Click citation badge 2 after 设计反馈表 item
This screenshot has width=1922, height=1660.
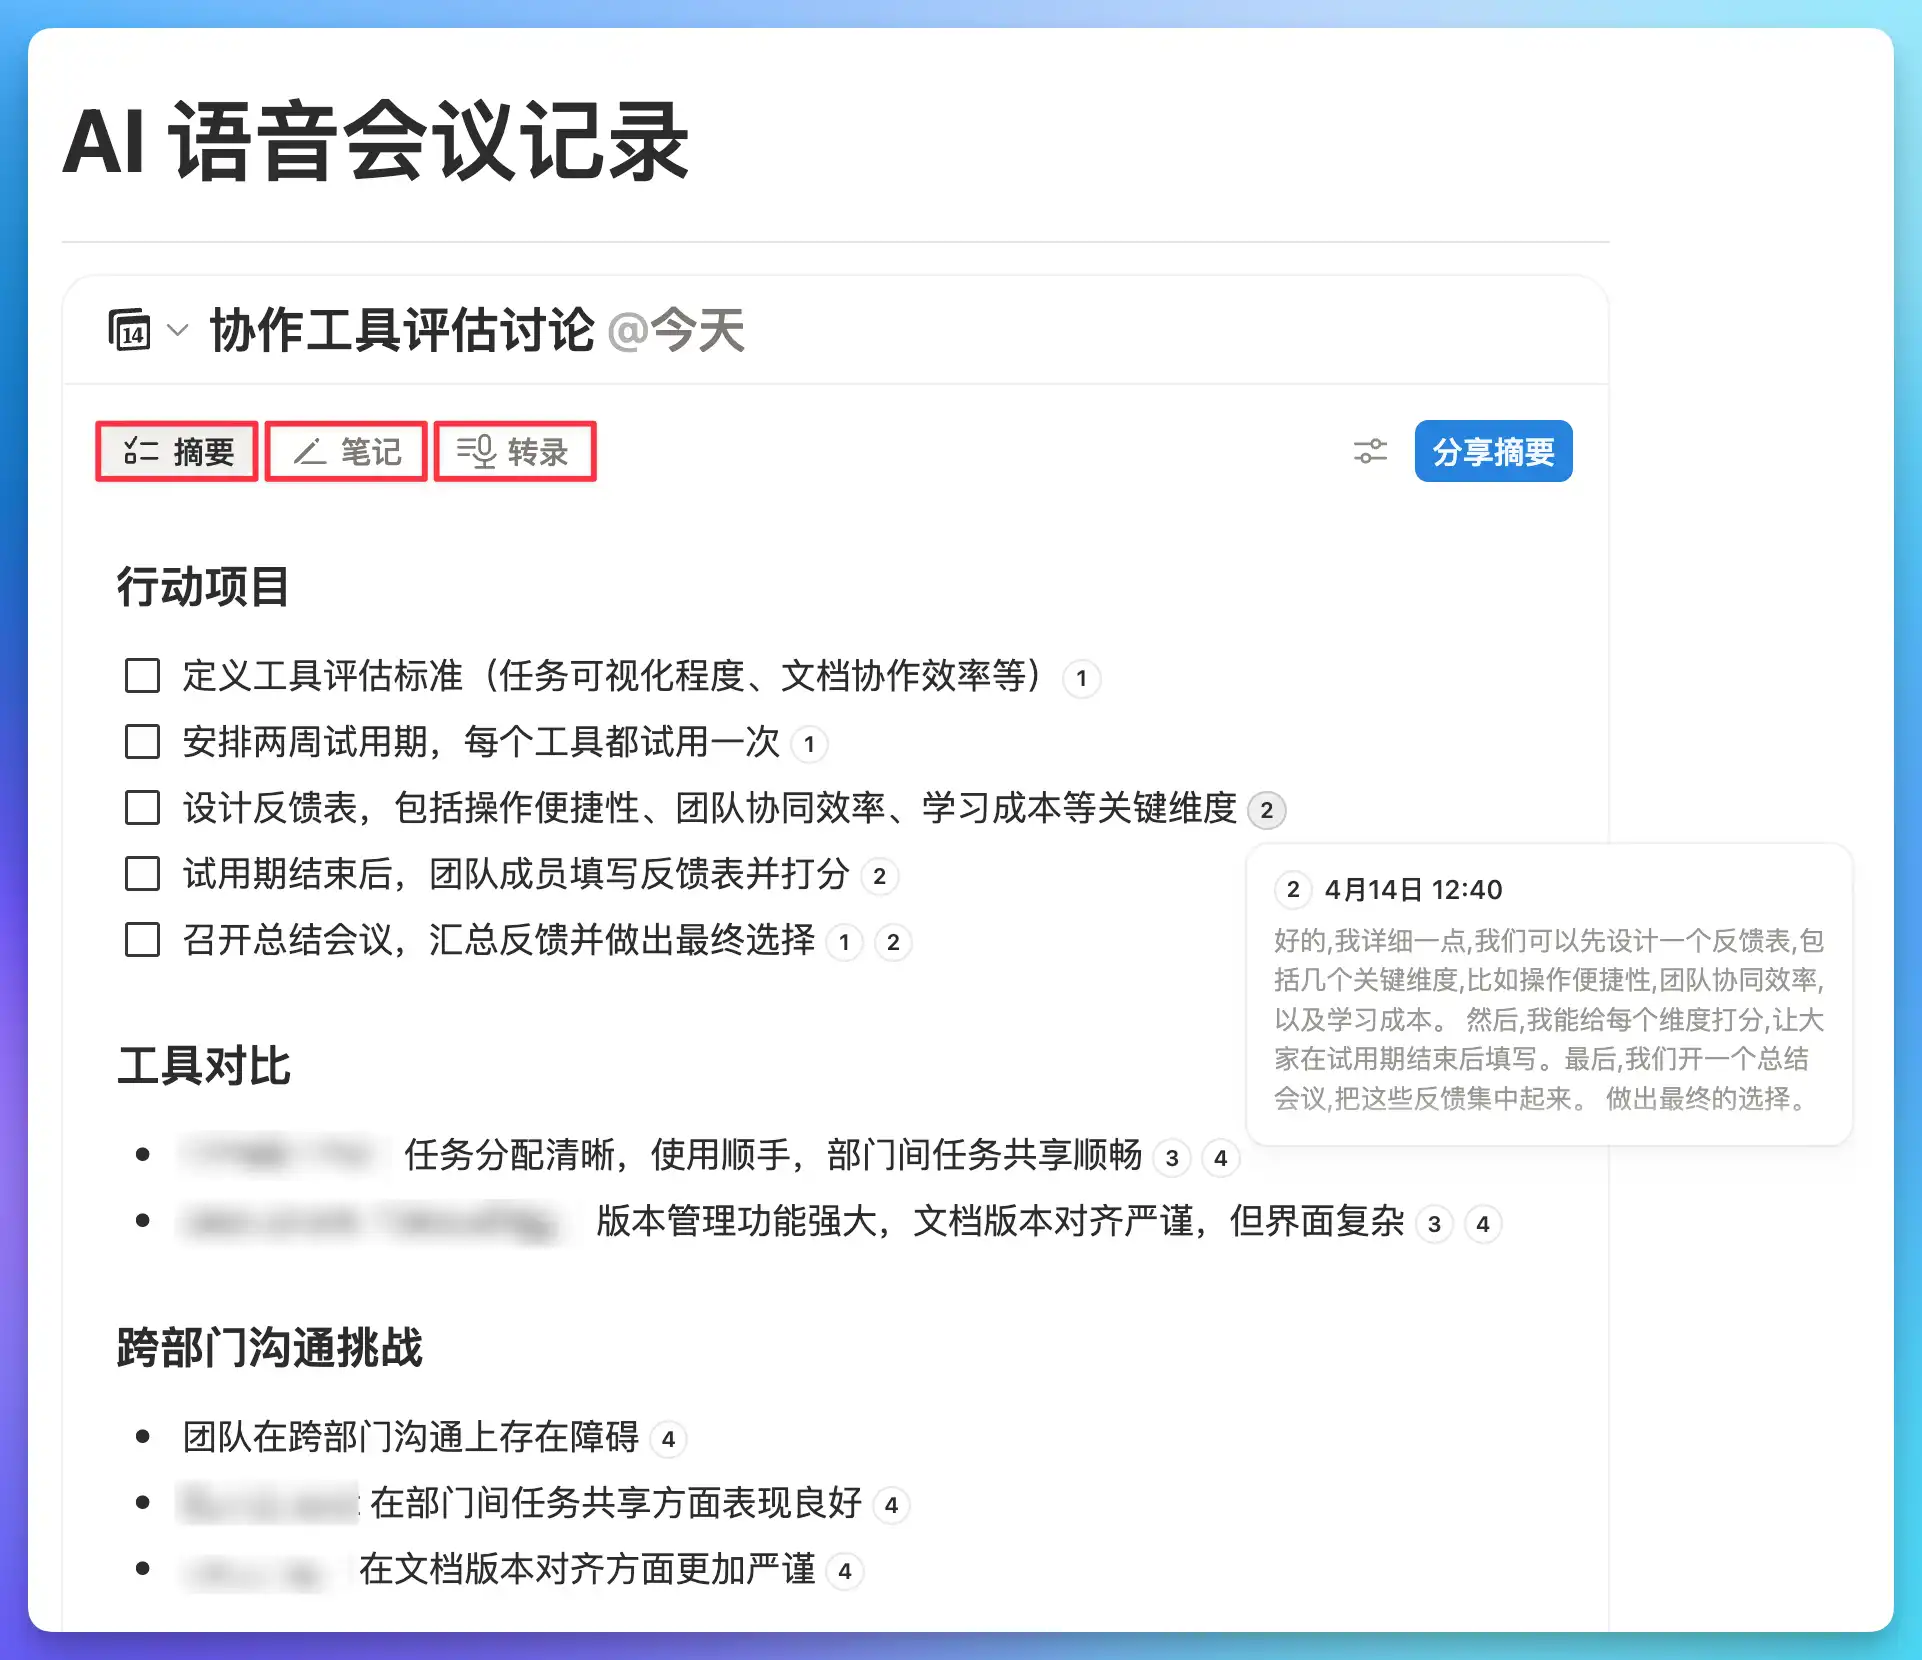pos(1266,810)
